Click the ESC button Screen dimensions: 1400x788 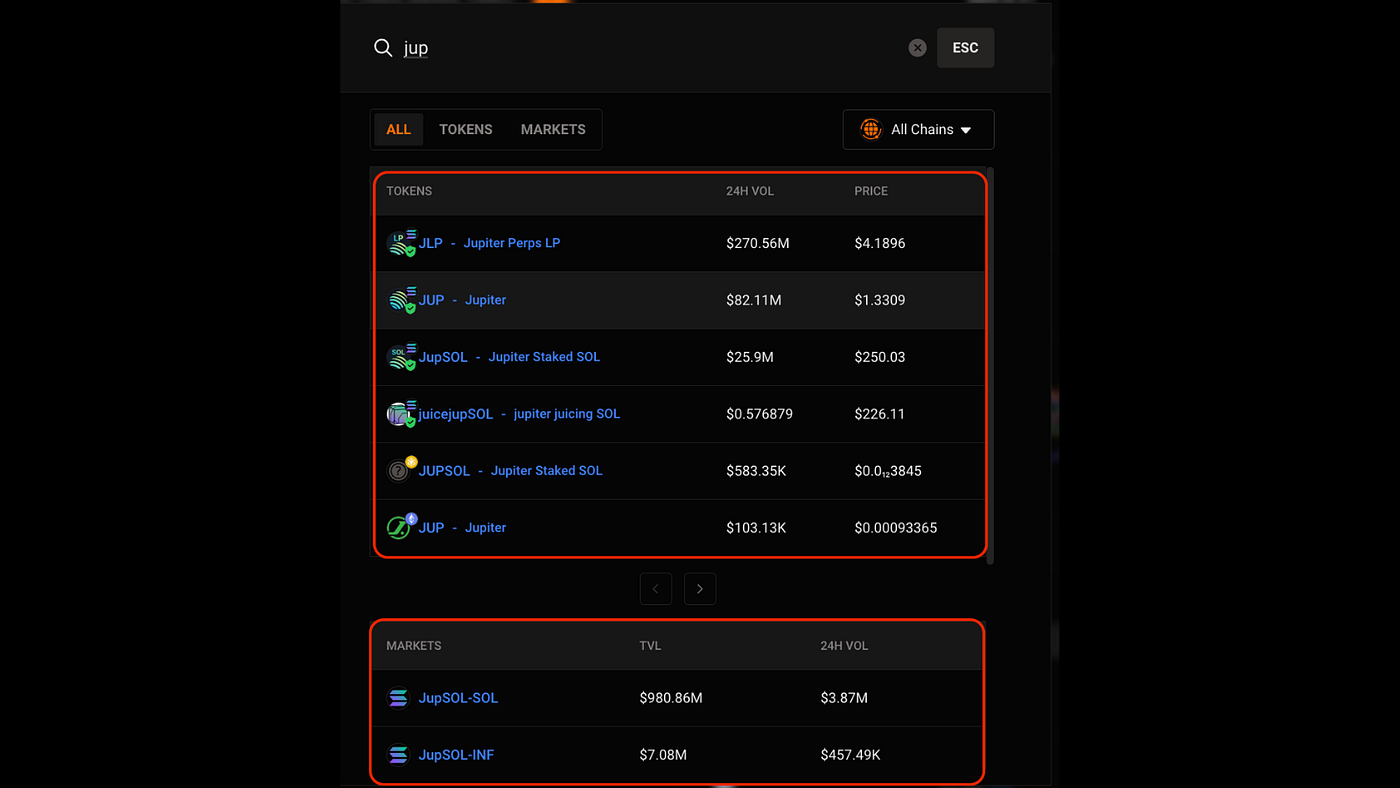click(965, 48)
